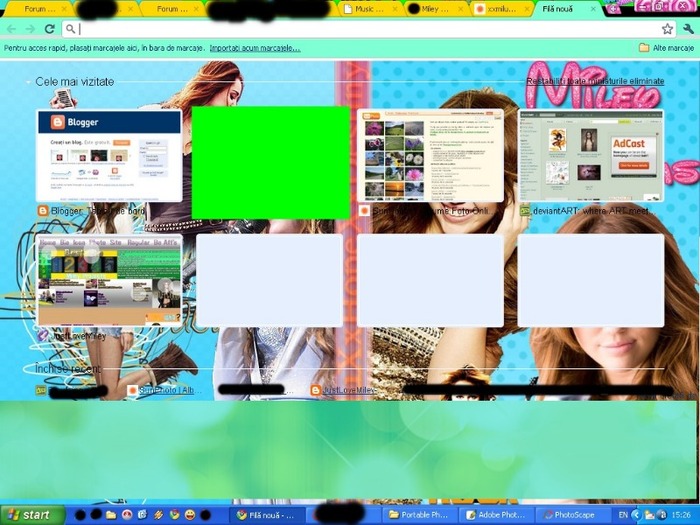Screen dimensions: 700x525
Task: Select the Filă nouă tab
Action: pyautogui.click(x=566, y=8)
